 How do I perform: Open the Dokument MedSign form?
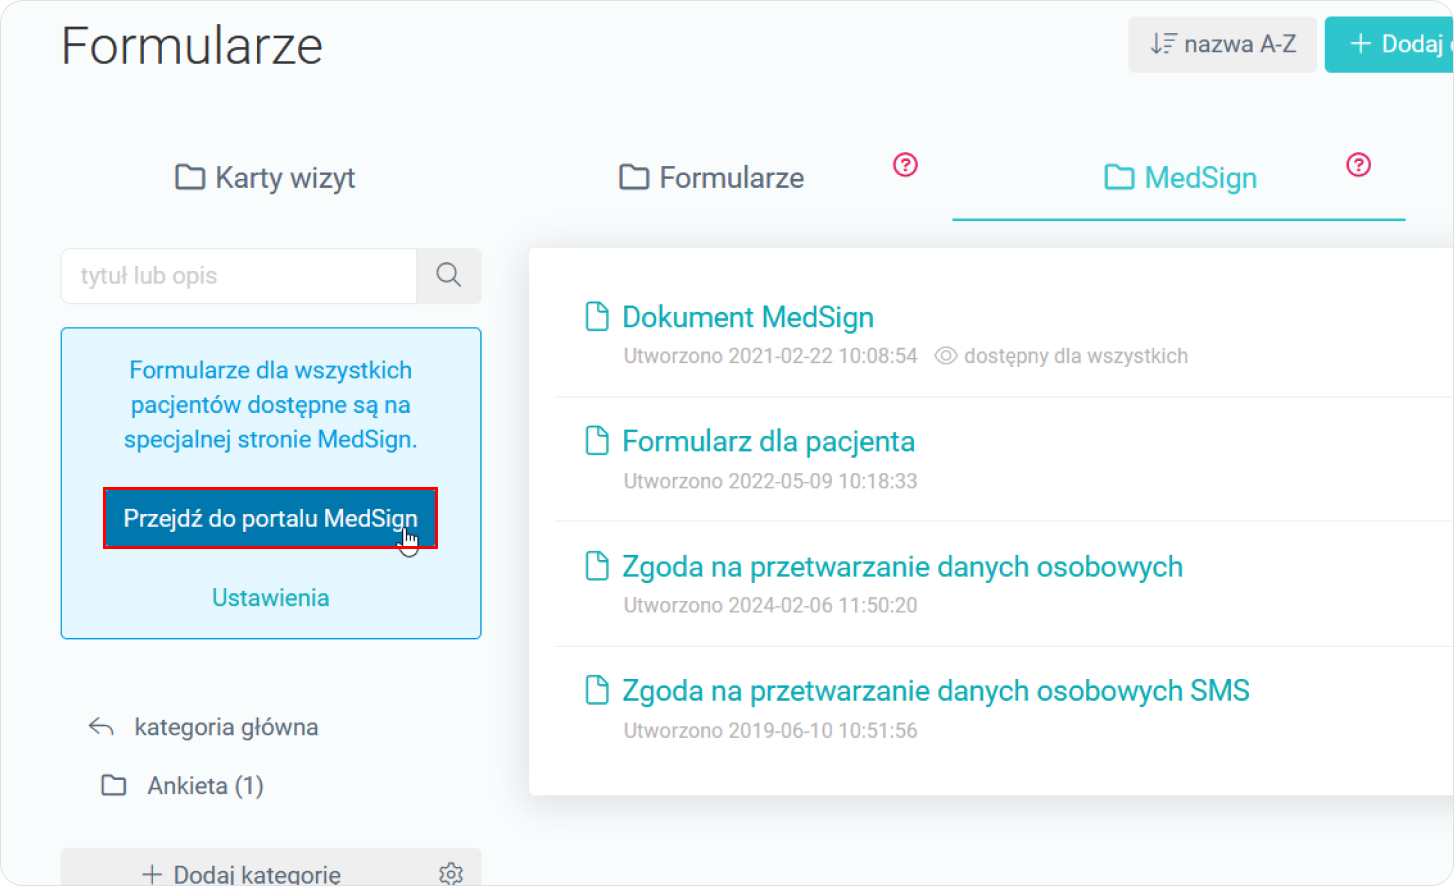[x=748, y=317]
